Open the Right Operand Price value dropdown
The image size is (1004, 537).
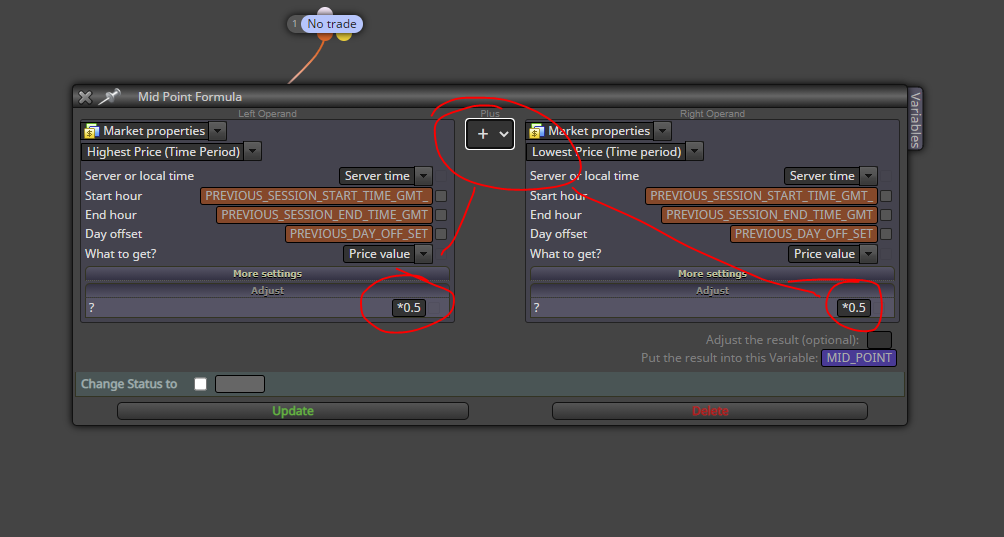coord(868,254)
